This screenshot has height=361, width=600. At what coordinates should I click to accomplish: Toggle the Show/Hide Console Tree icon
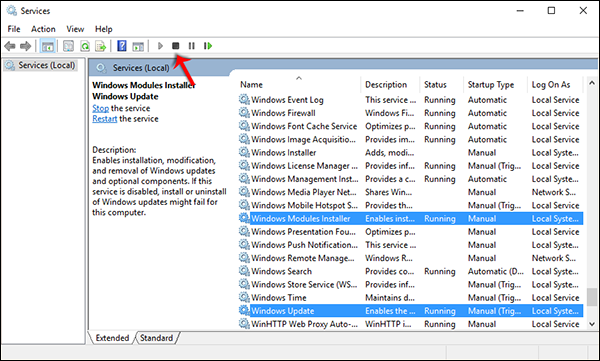click(48, 46)
